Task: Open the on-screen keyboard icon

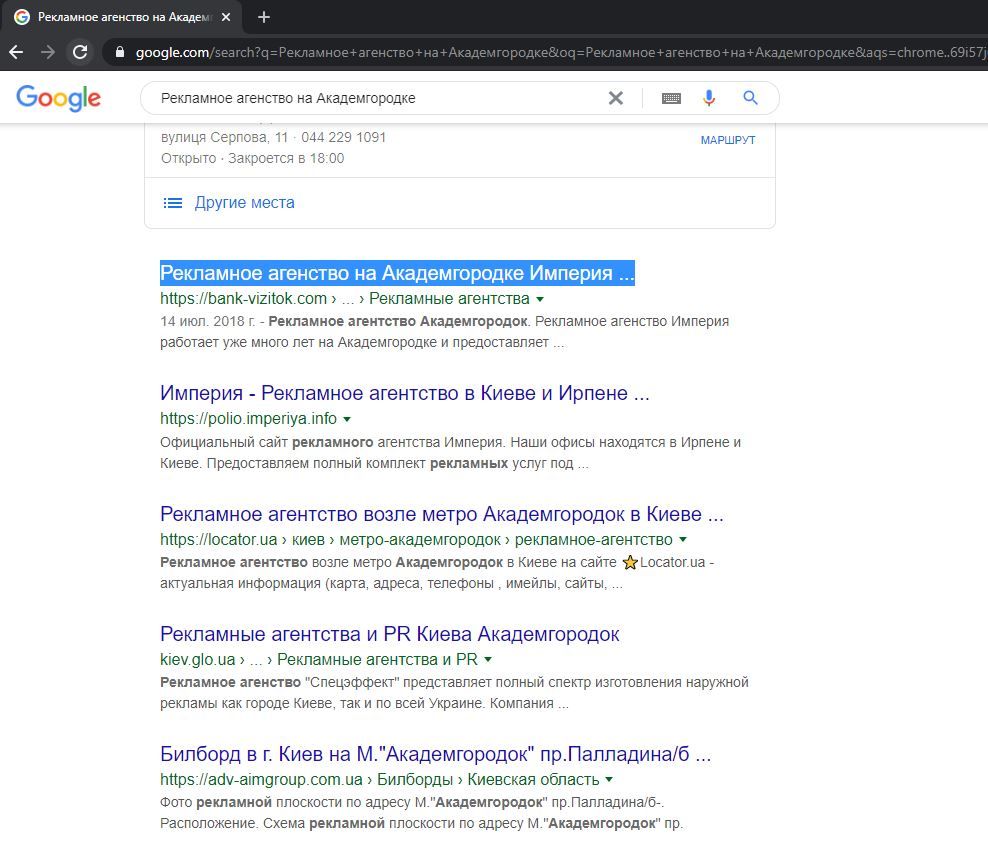Action: [x=671, y=98]
